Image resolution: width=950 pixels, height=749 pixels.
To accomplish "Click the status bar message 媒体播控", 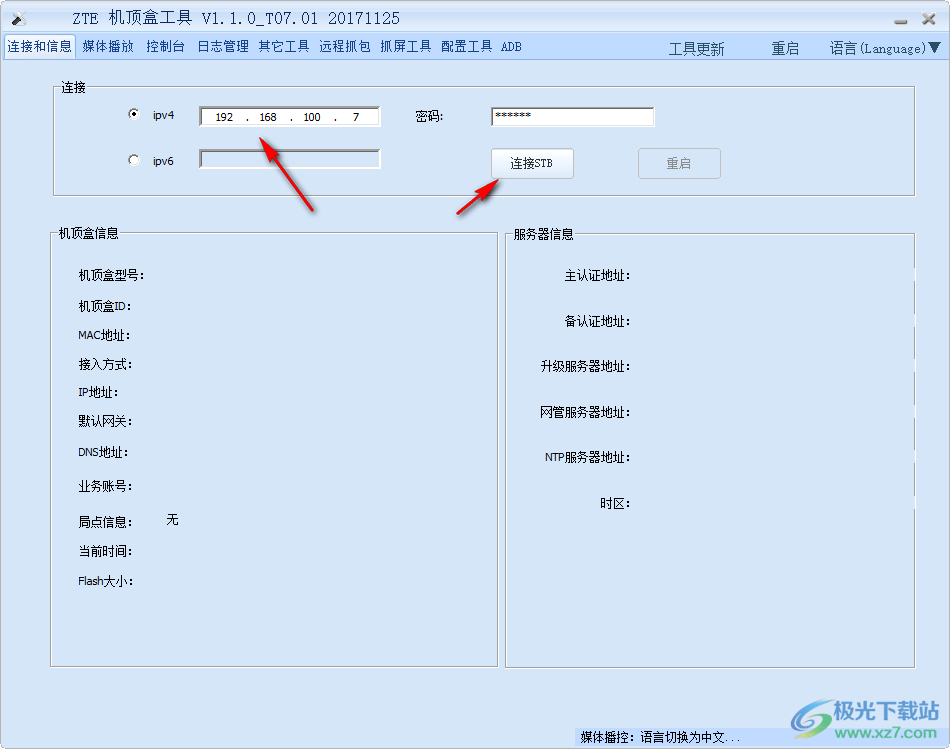I will pos(660,737).
